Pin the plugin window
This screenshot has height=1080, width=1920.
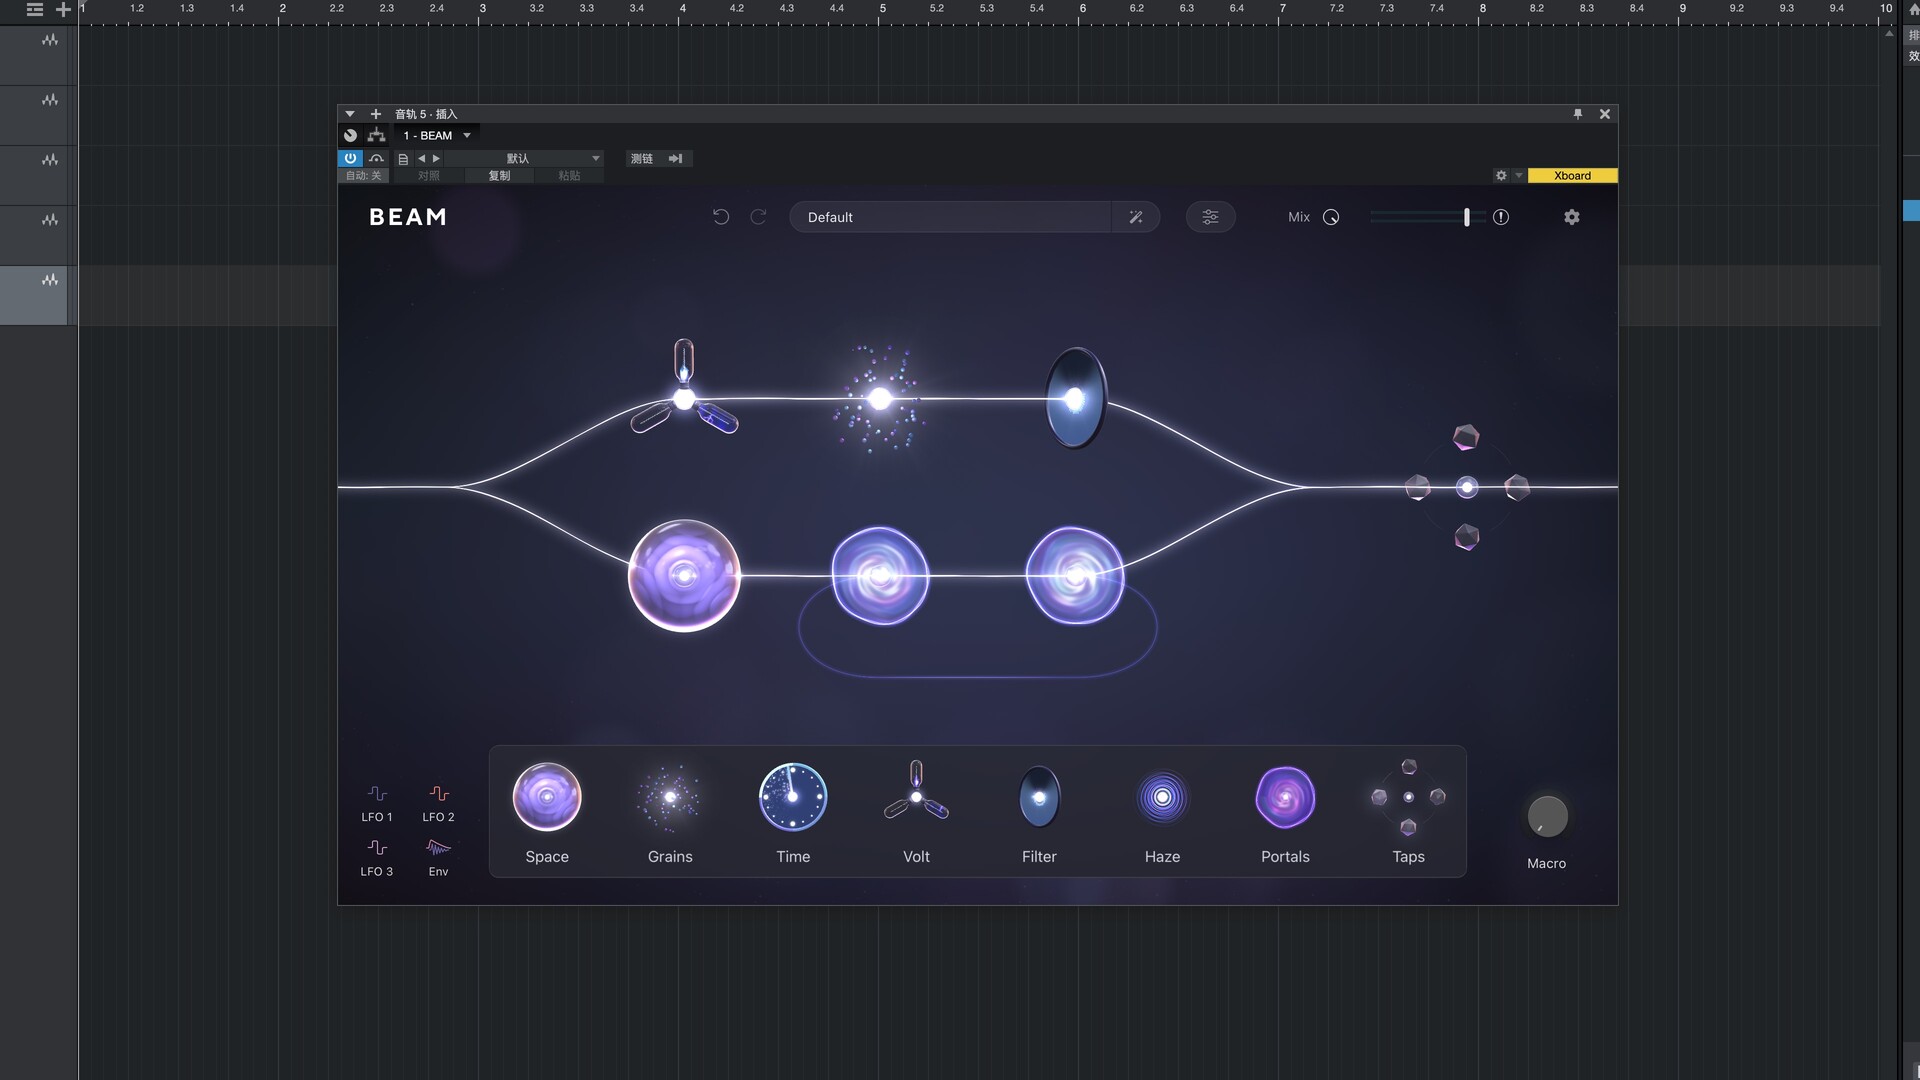coord(1578,114)
